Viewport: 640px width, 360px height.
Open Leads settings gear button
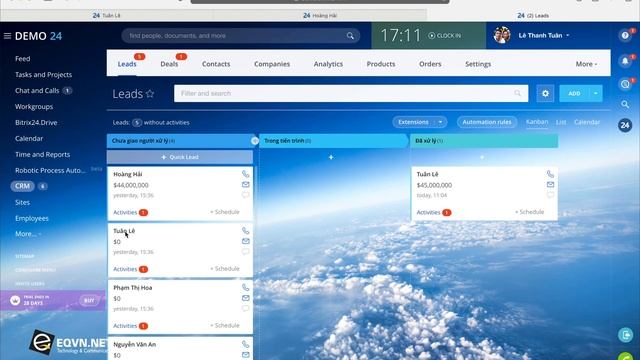545,93
